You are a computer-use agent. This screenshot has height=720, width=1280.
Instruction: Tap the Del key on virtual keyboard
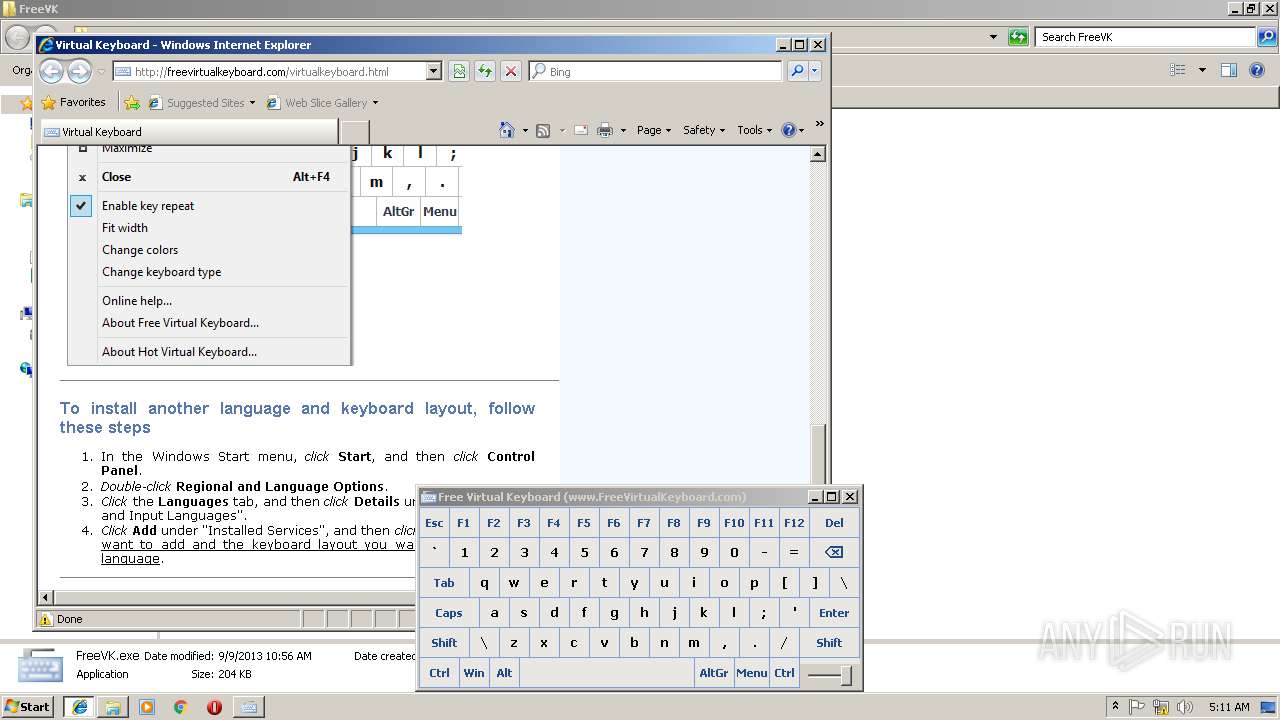pos(834,522)
